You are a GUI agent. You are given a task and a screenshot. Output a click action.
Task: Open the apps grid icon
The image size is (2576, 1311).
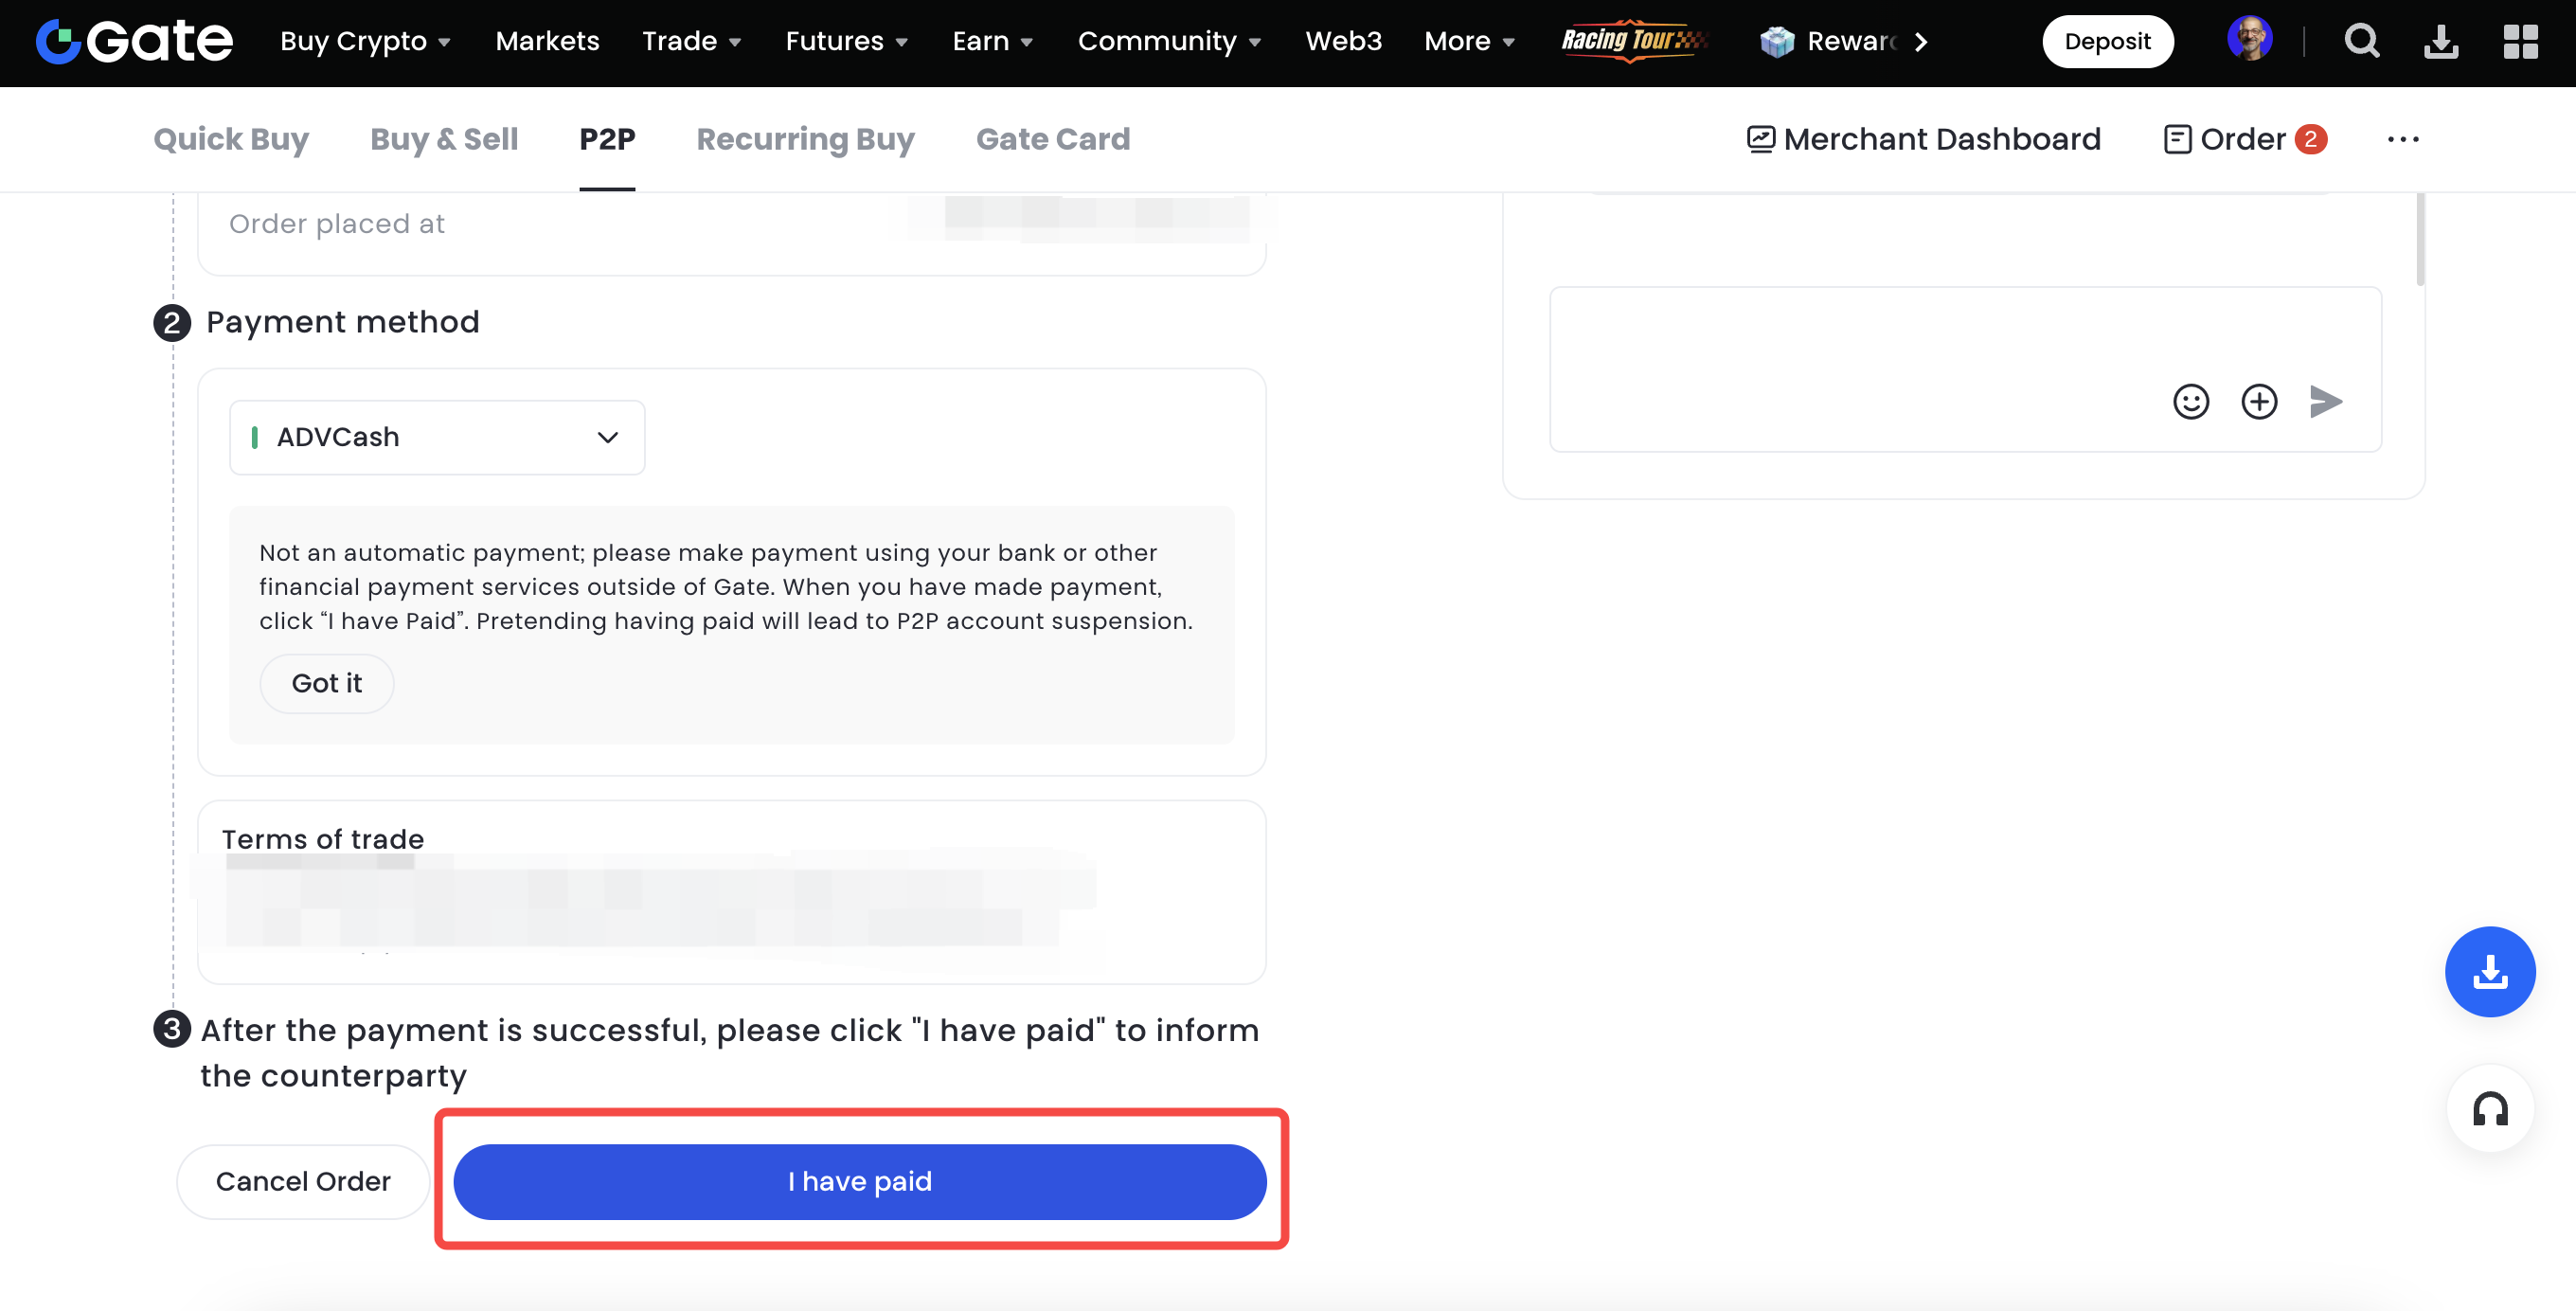(2520, 42)
